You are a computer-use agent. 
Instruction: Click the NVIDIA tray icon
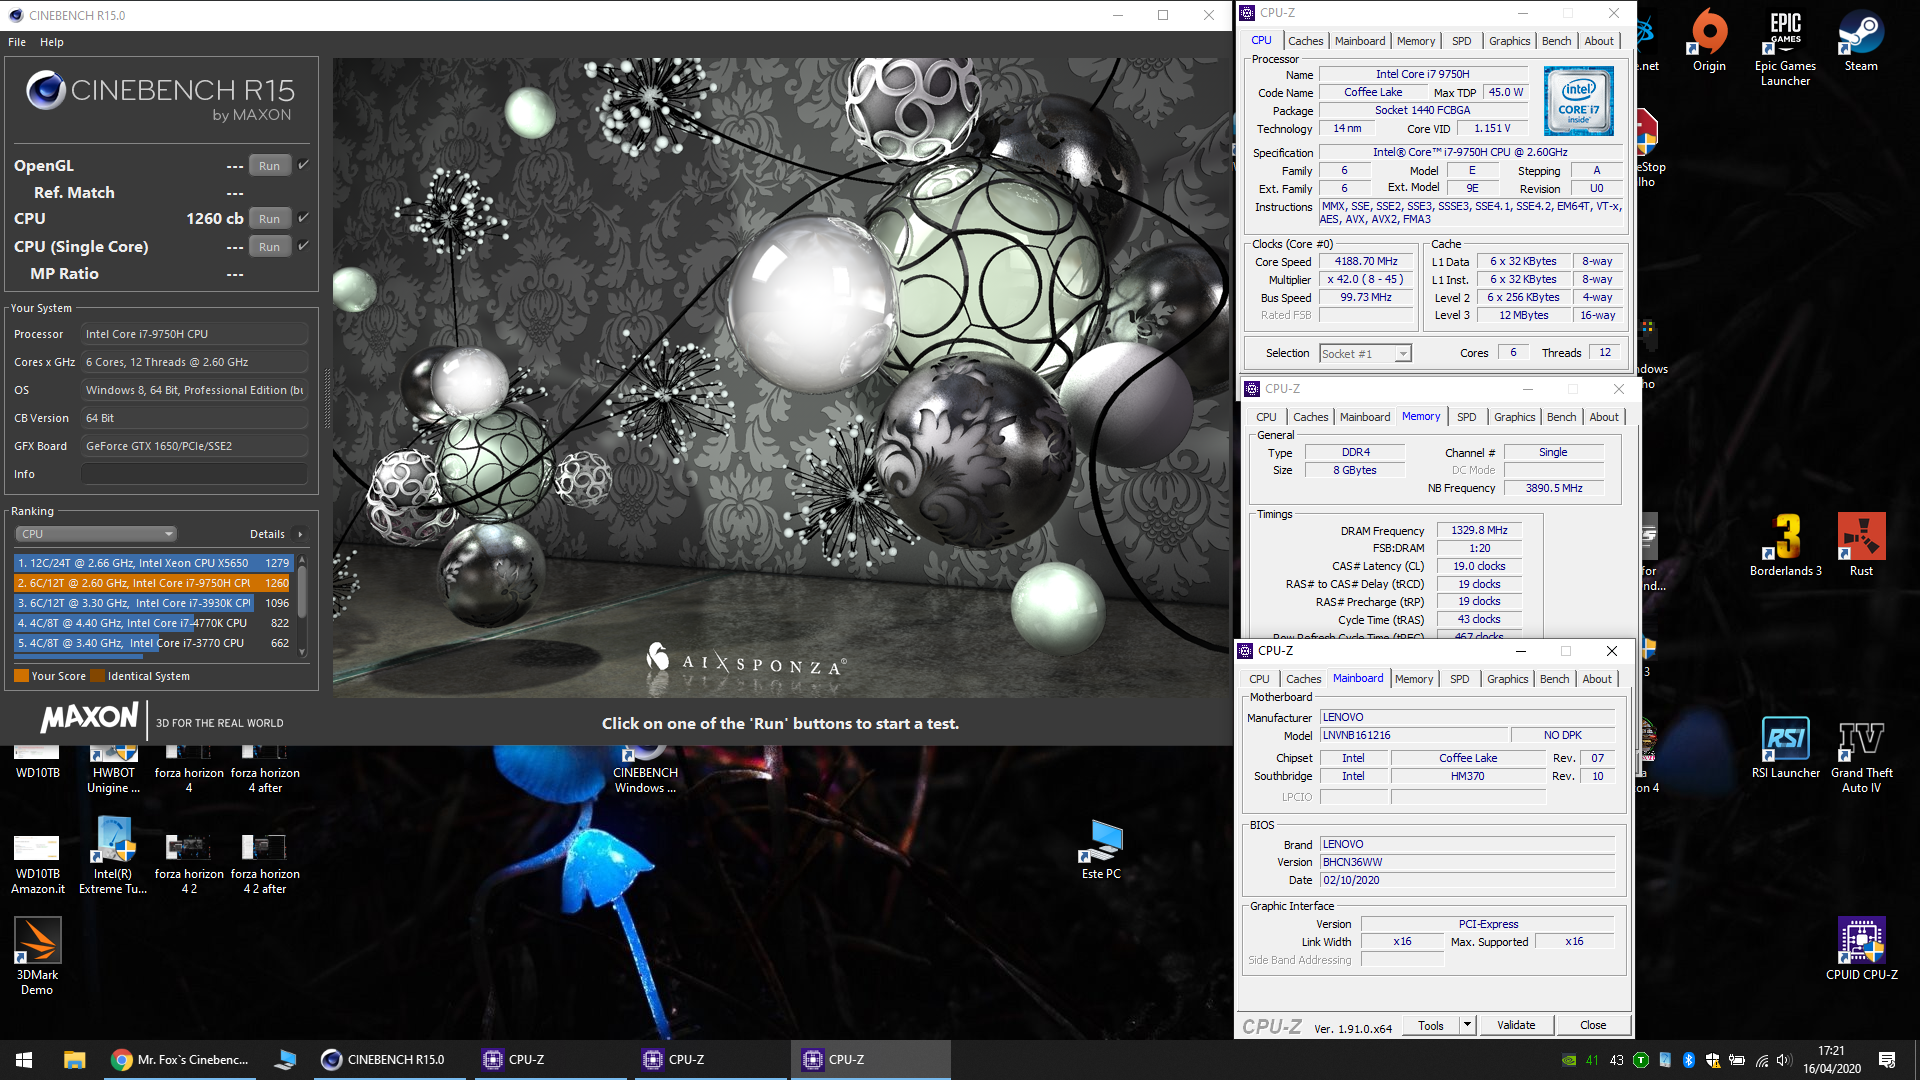coord(1569,1060)
